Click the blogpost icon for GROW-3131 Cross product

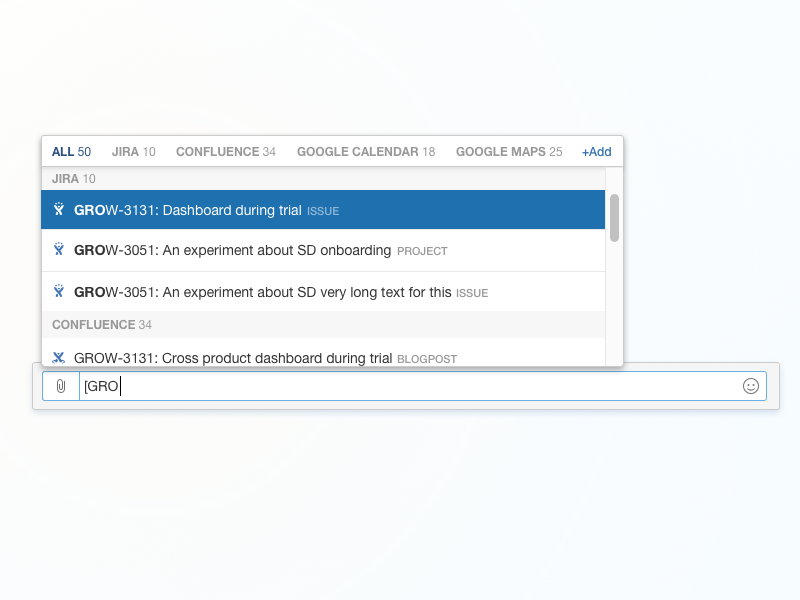click(58, 357)
